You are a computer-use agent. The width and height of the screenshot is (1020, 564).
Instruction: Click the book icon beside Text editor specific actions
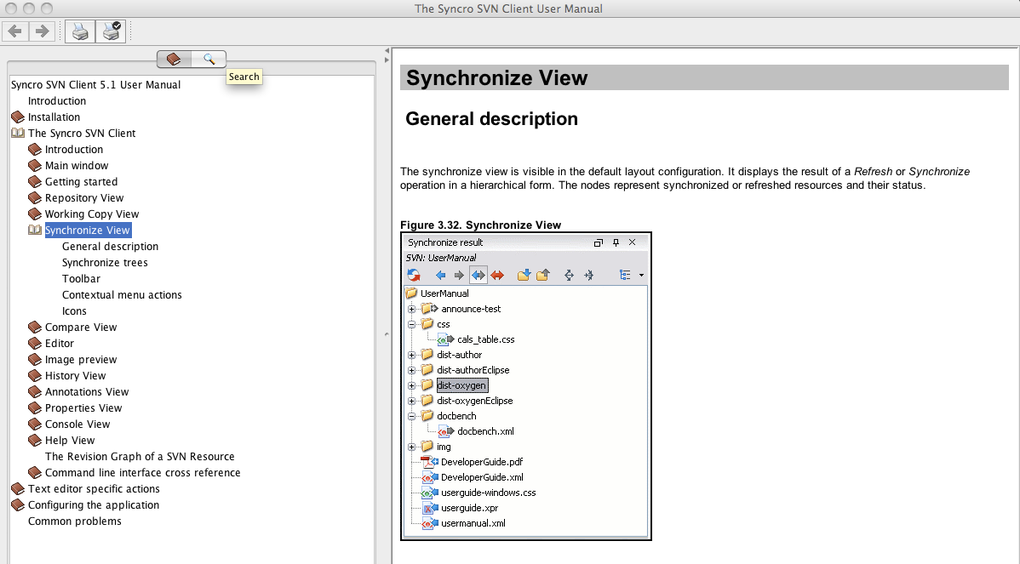pyautogui.click(x=18, y=489)
